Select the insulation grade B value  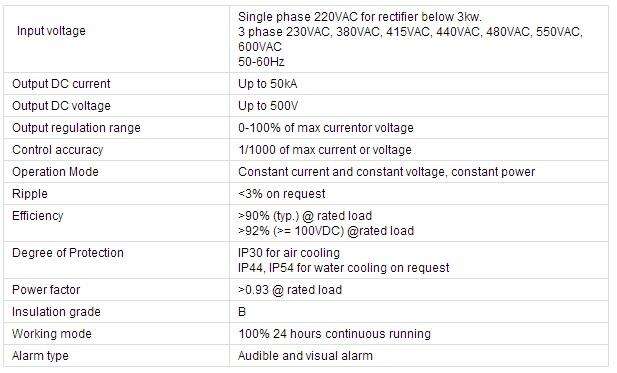tap(242, 312)
